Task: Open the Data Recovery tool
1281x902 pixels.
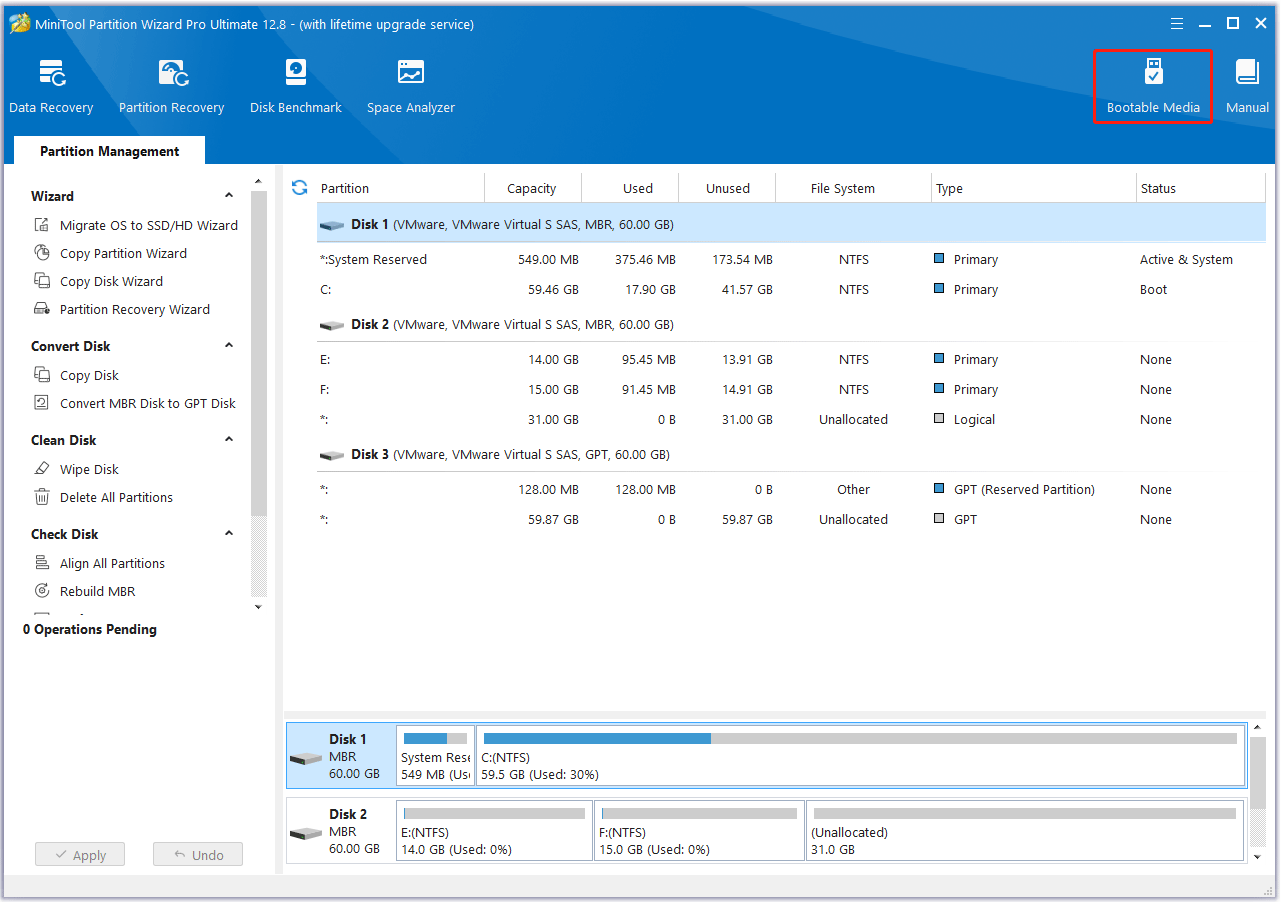Action: pyautogui.click(x=51, y=85)
